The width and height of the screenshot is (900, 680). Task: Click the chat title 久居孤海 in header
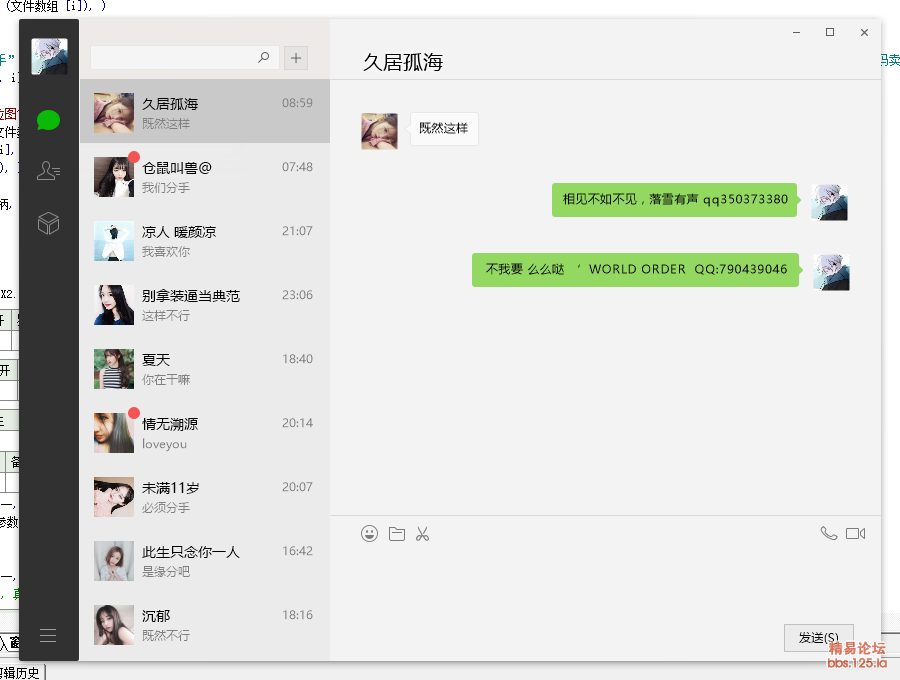click(x=403, y=62)
